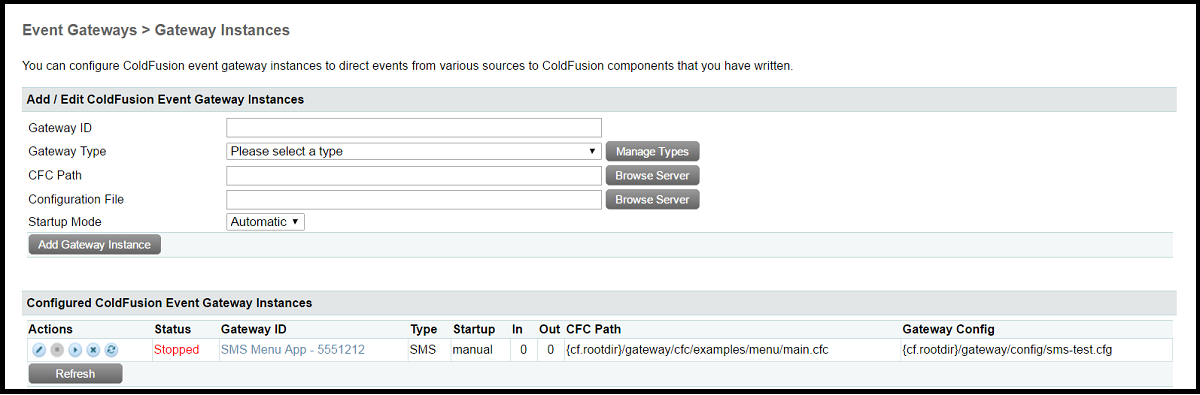Click the Status column header
1200x395 pixels.
[x=172, y=329]
